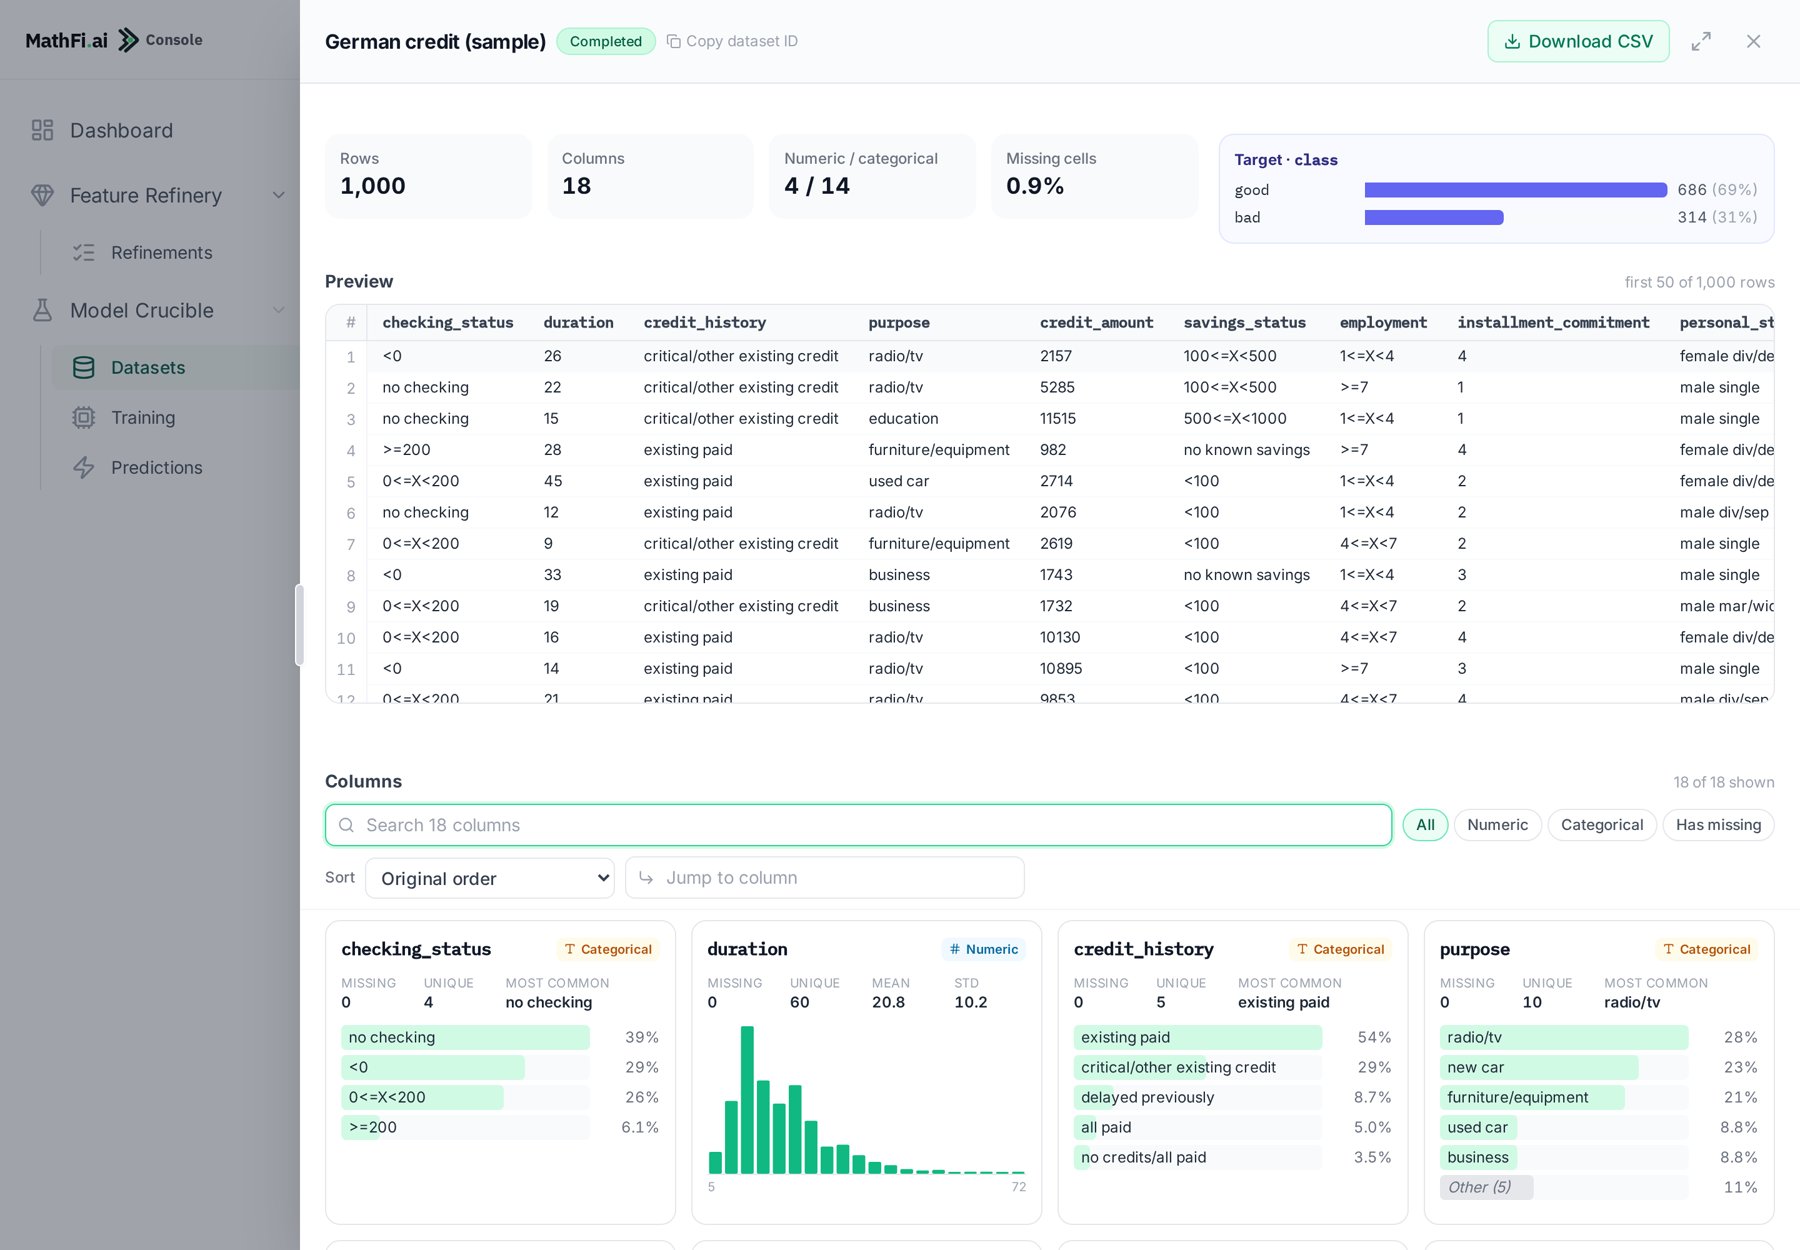Select the All columns filter

(1425, 825)
